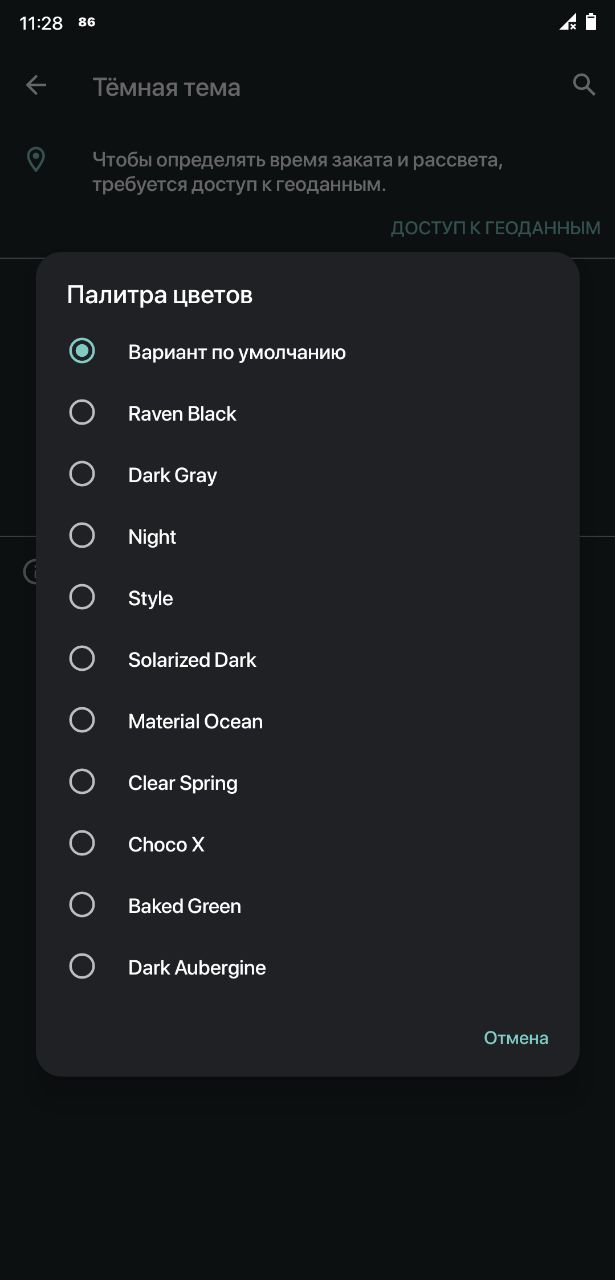Screen dimensions: 615x1280
Task: Tap the Тёмная тема page title
Action: pos(166,87)
